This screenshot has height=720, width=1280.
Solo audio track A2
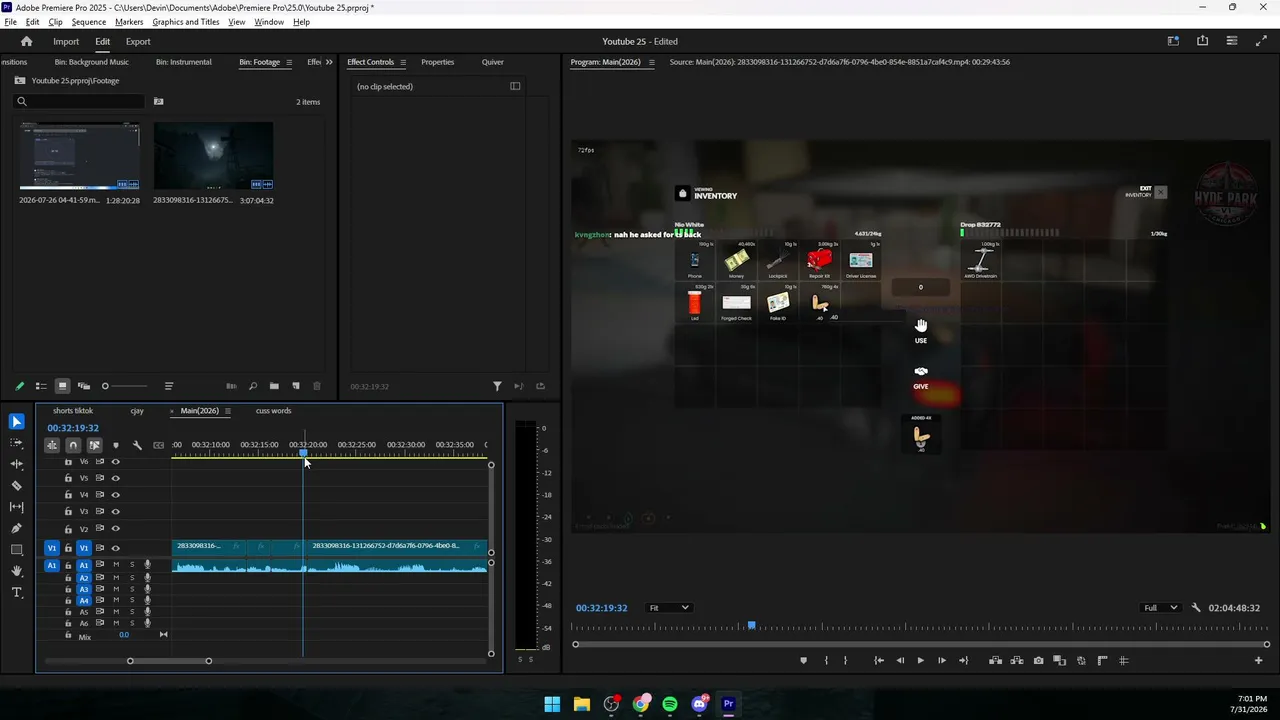132,577
